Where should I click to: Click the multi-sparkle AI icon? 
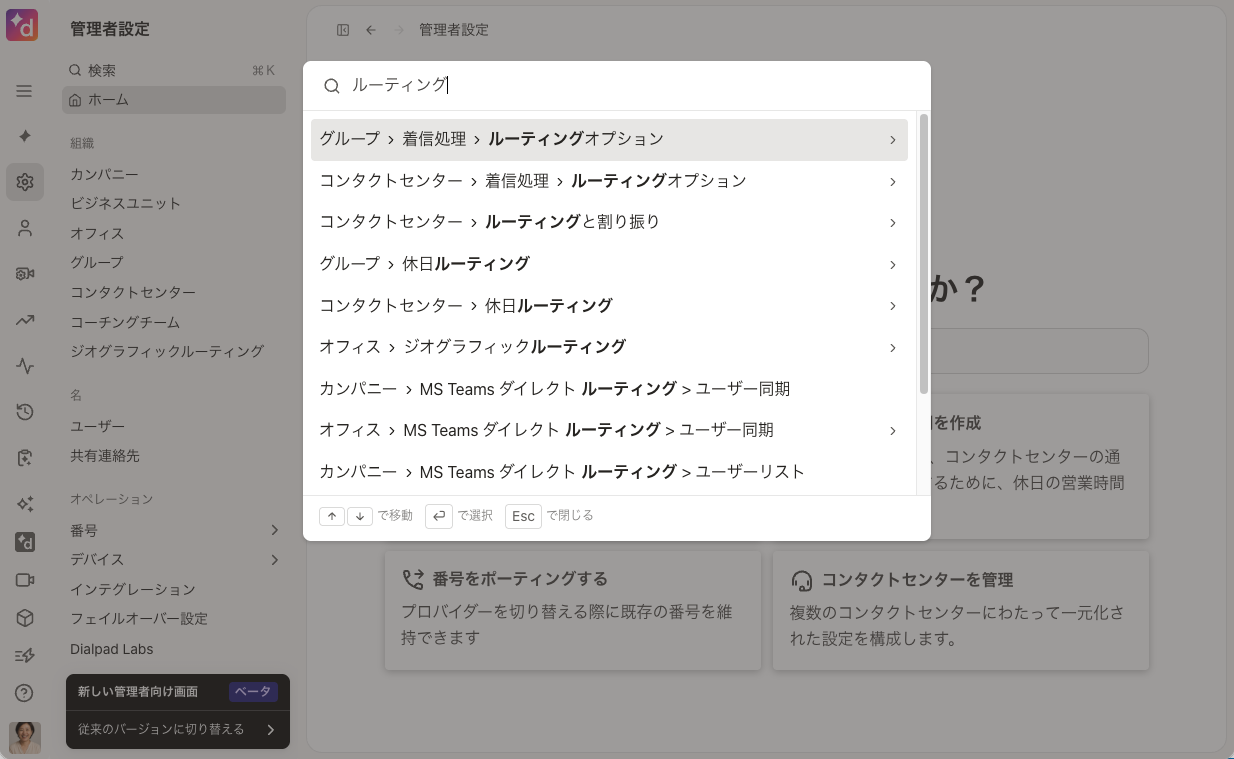click(25, 504)
